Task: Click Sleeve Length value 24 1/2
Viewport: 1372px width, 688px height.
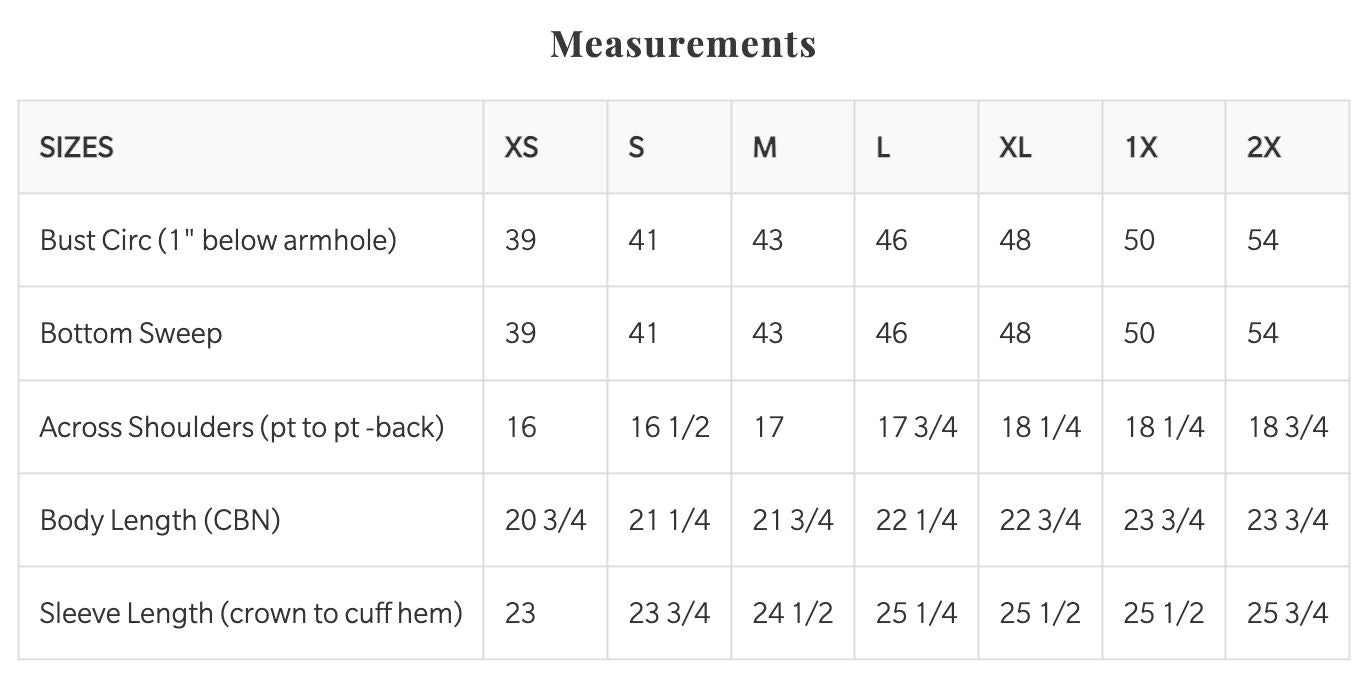Action: pos(792,613)
